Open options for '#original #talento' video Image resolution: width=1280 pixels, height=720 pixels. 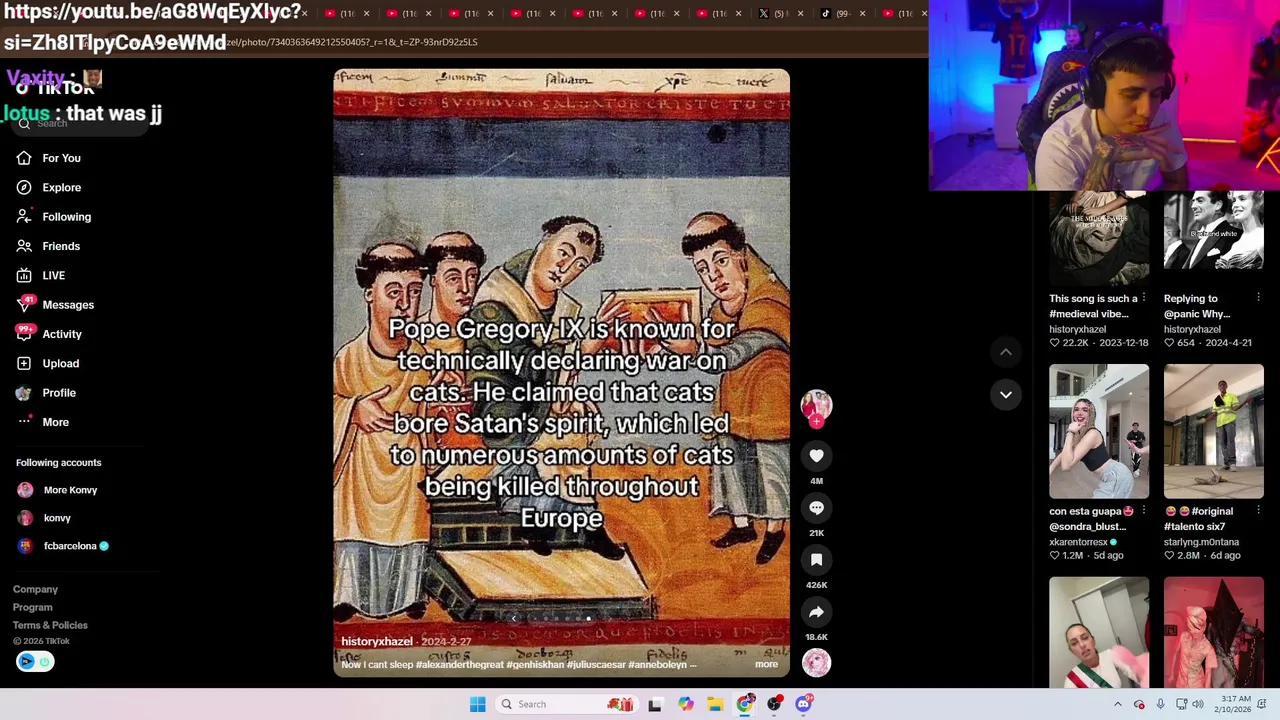pyautogui.click(x=1258, y=511)
